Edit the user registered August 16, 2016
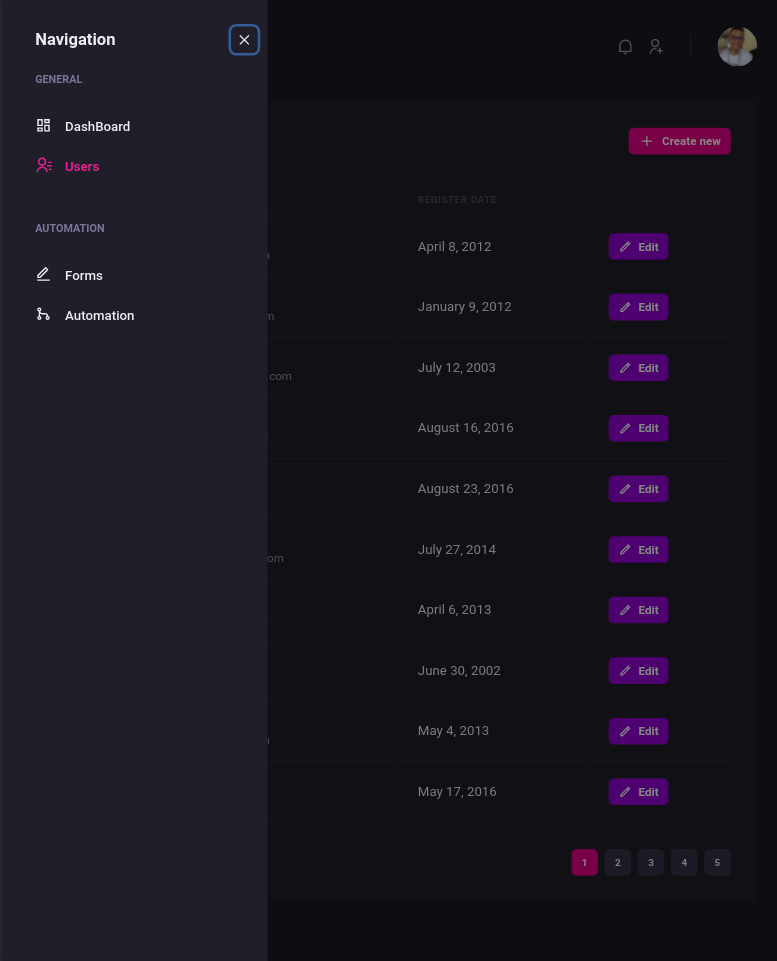777x961 pixels. tap(638, 428)
